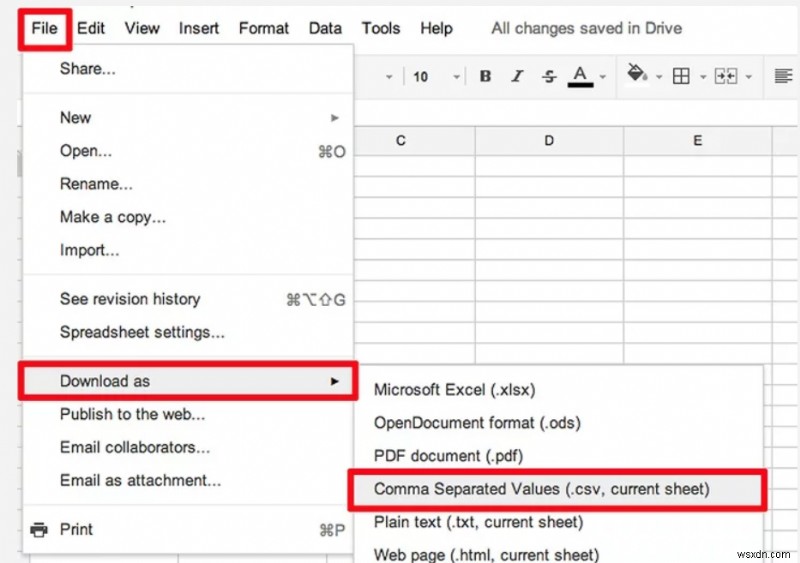The height and width of the screenshot is (563, 800).
Task: Select Rename... in the File menu
Action: pos(188,184)
